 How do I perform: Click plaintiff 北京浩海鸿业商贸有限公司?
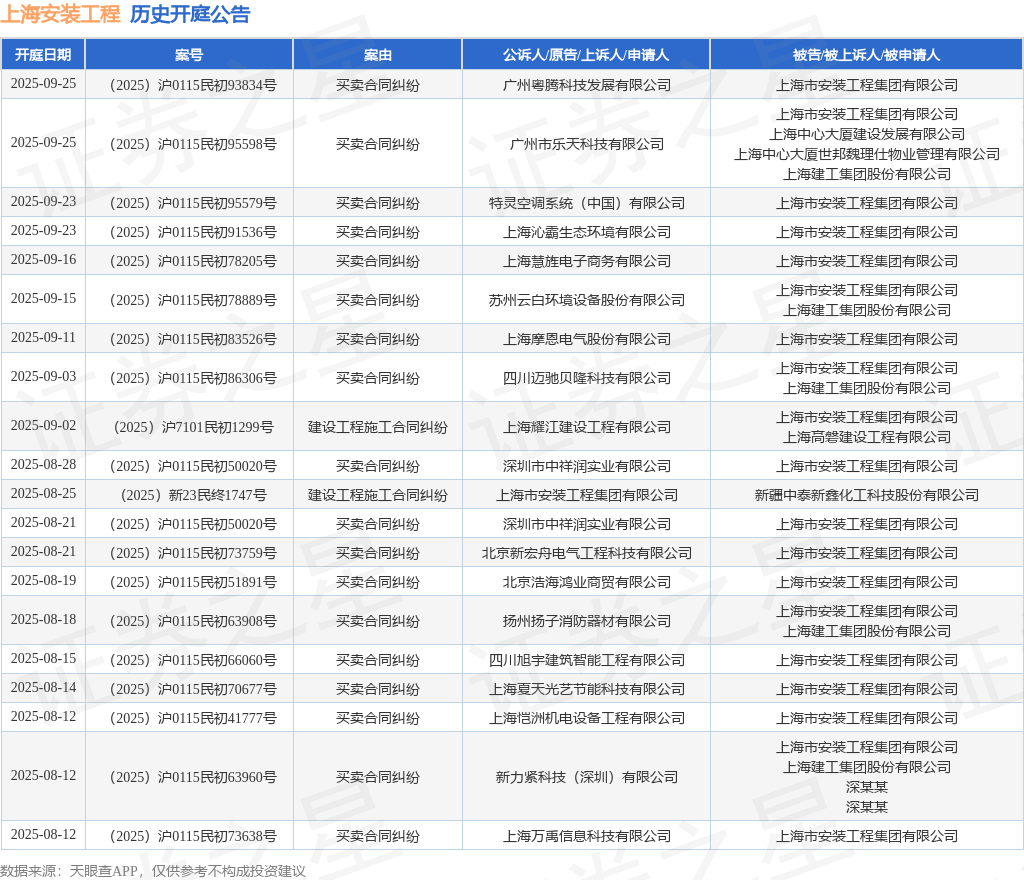(x=586, y=582)
